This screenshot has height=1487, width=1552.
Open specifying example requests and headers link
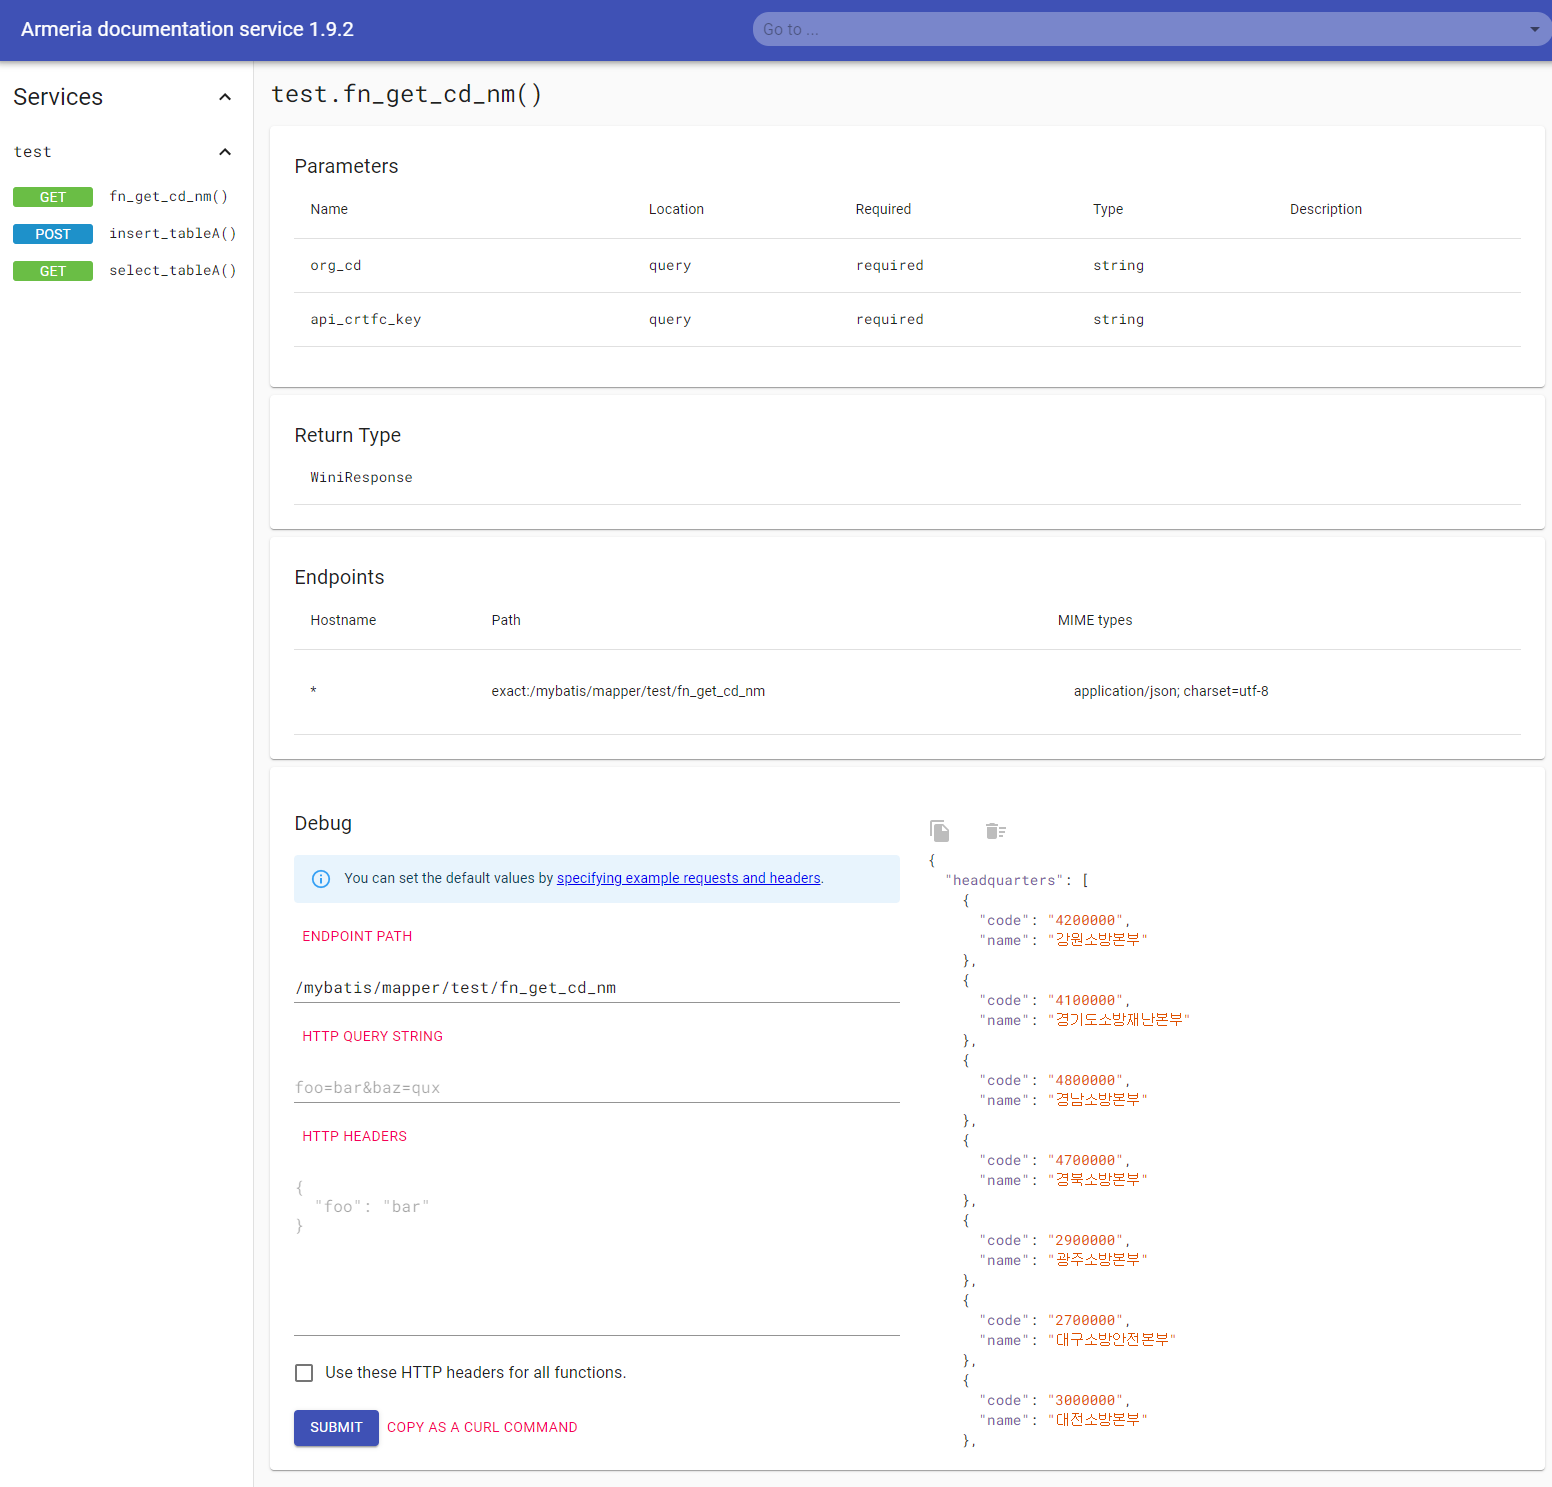pos(688,878)
